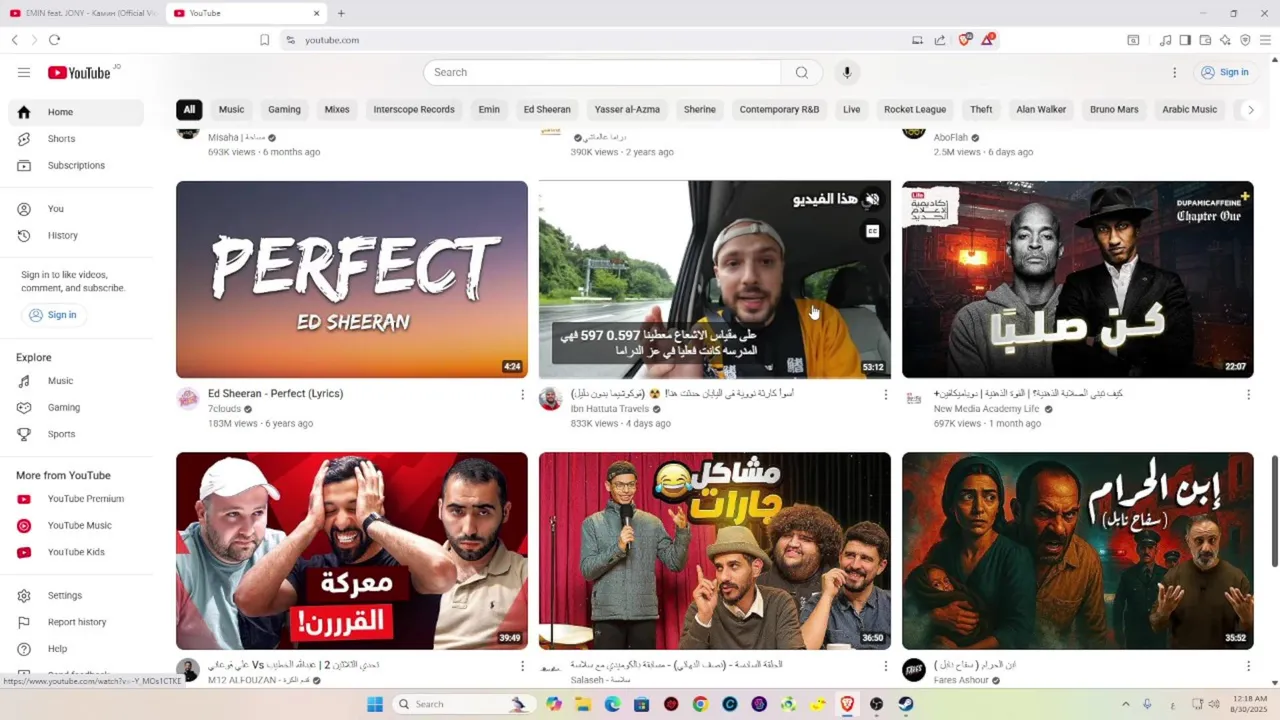Click the YouTube logo
The width and height of the screenshot is (1280, 720).
pyautogui.click(x=79, y=72)
